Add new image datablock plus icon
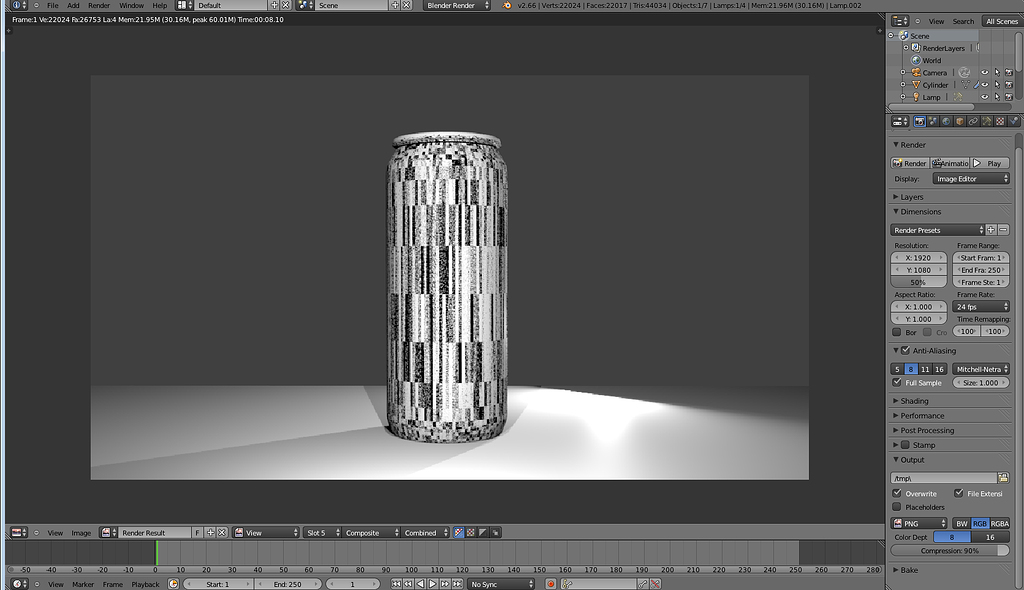Viewport: 1024px width, 590px height. pyautogui.click(x=210, y=533)
